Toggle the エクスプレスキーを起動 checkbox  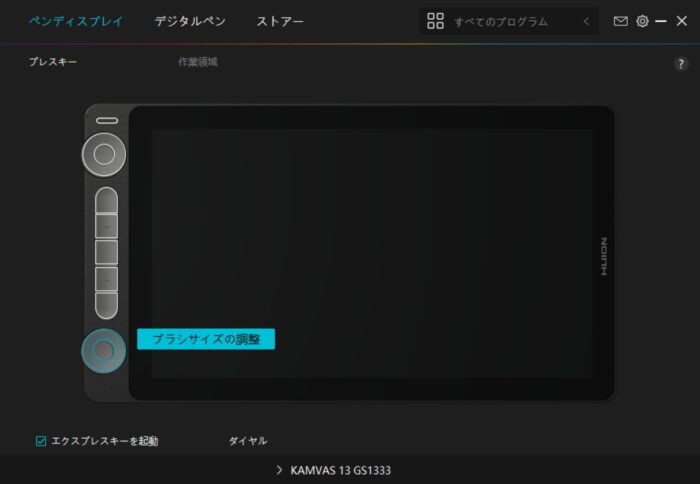point(41,440)
